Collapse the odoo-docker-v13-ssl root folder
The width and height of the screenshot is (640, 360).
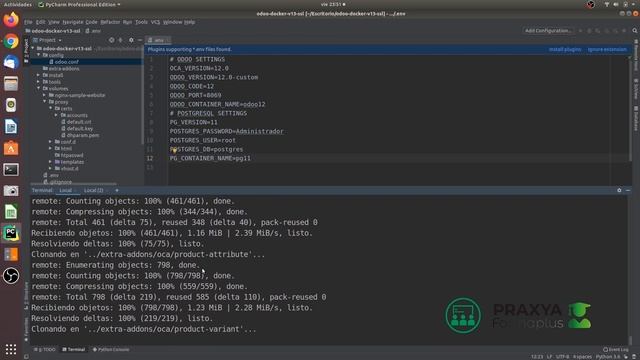(33, 48)
